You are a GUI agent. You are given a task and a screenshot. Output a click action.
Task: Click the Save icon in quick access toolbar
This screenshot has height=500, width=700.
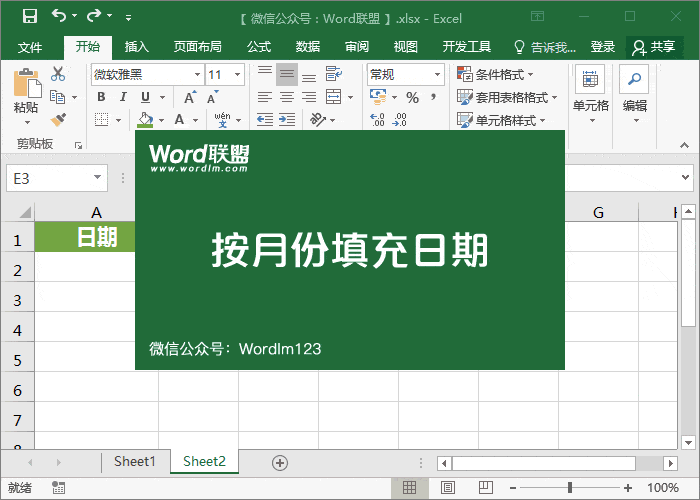pos(29,16)
